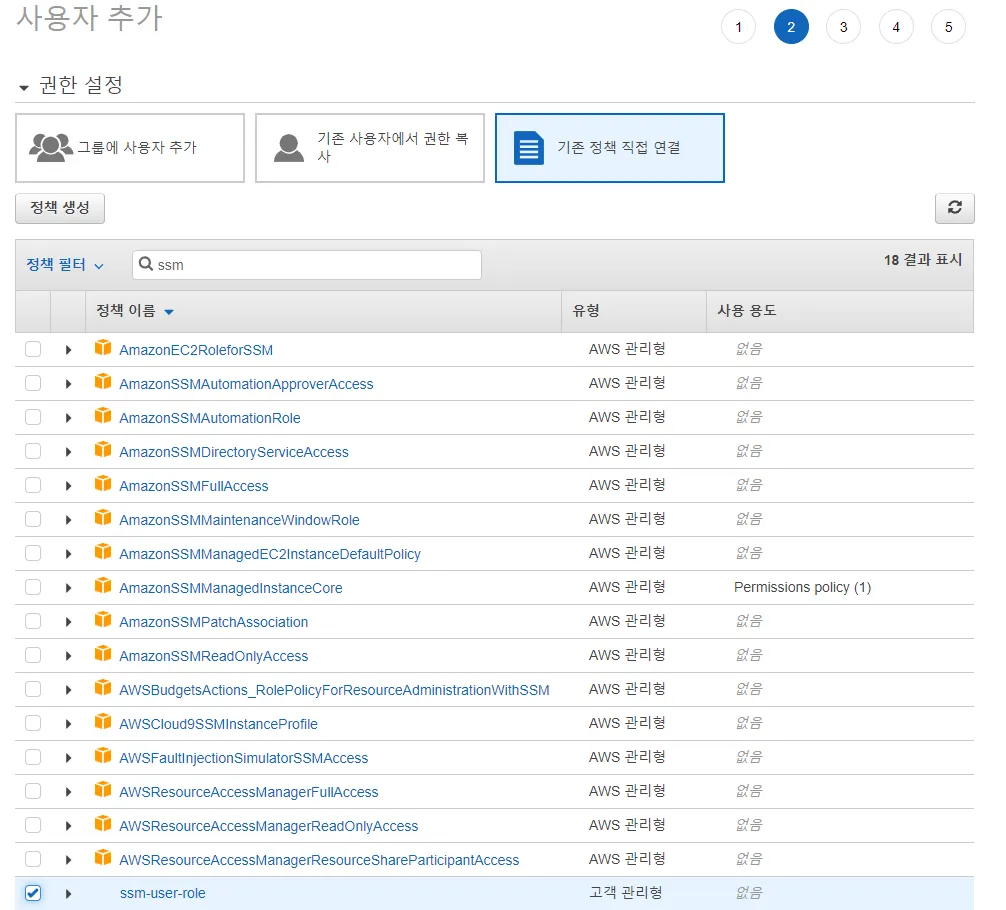1006x910 pixels.
Task: Collapse the 권한 설정 section
Action: tap(24, 87)
